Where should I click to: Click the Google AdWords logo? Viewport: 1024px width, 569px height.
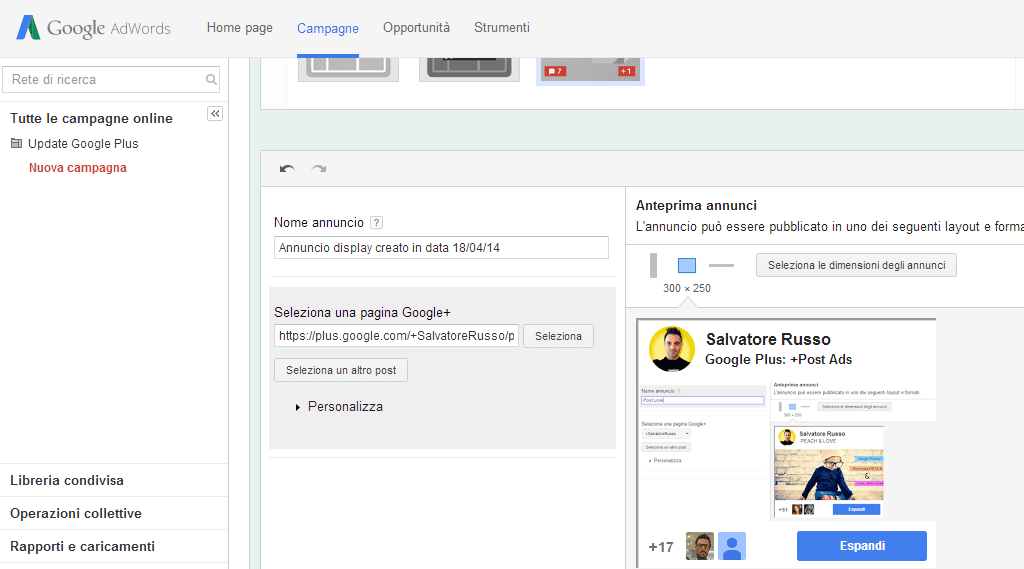click(x=93, y=28)
